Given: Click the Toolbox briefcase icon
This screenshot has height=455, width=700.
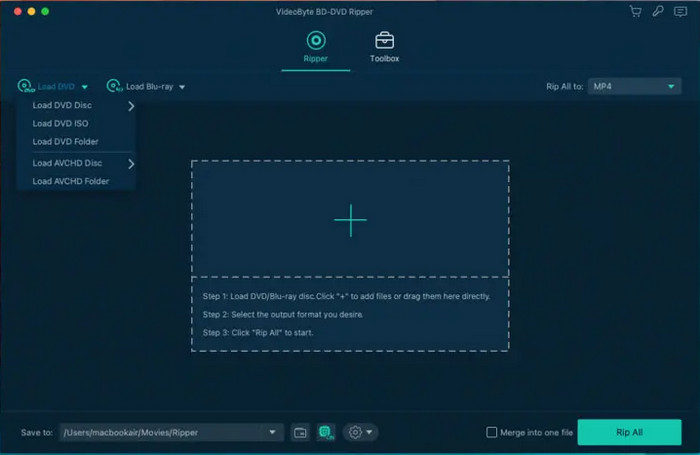Looking at the screenshot, I should pos(384,41).
